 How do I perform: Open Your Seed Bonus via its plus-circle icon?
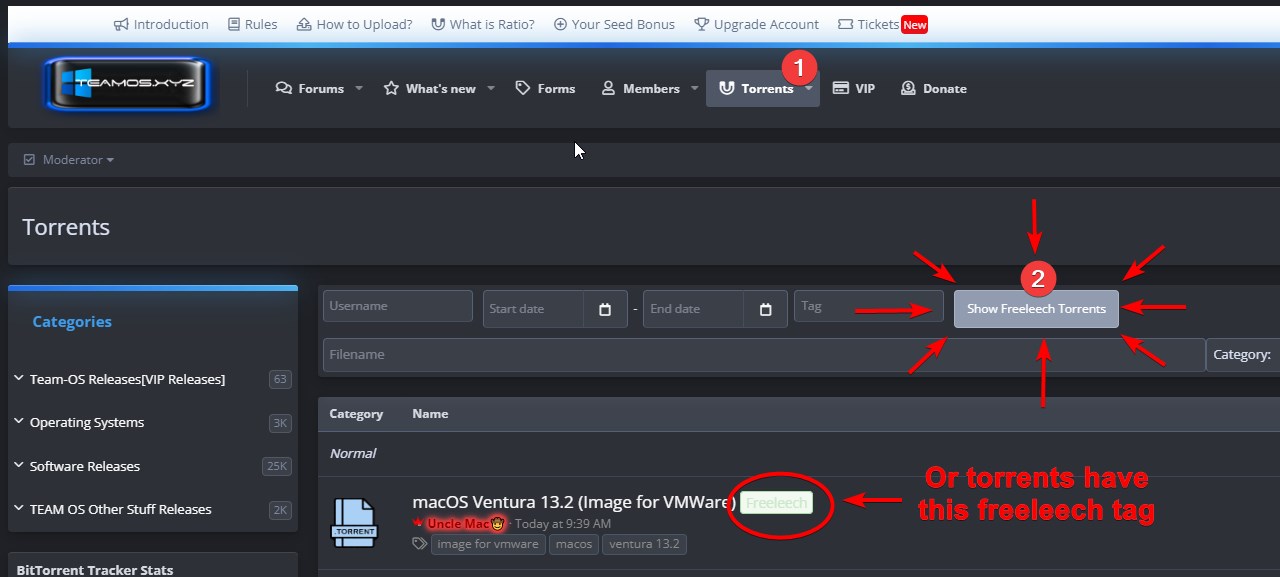pyautogui.click(x=560, y=24)
